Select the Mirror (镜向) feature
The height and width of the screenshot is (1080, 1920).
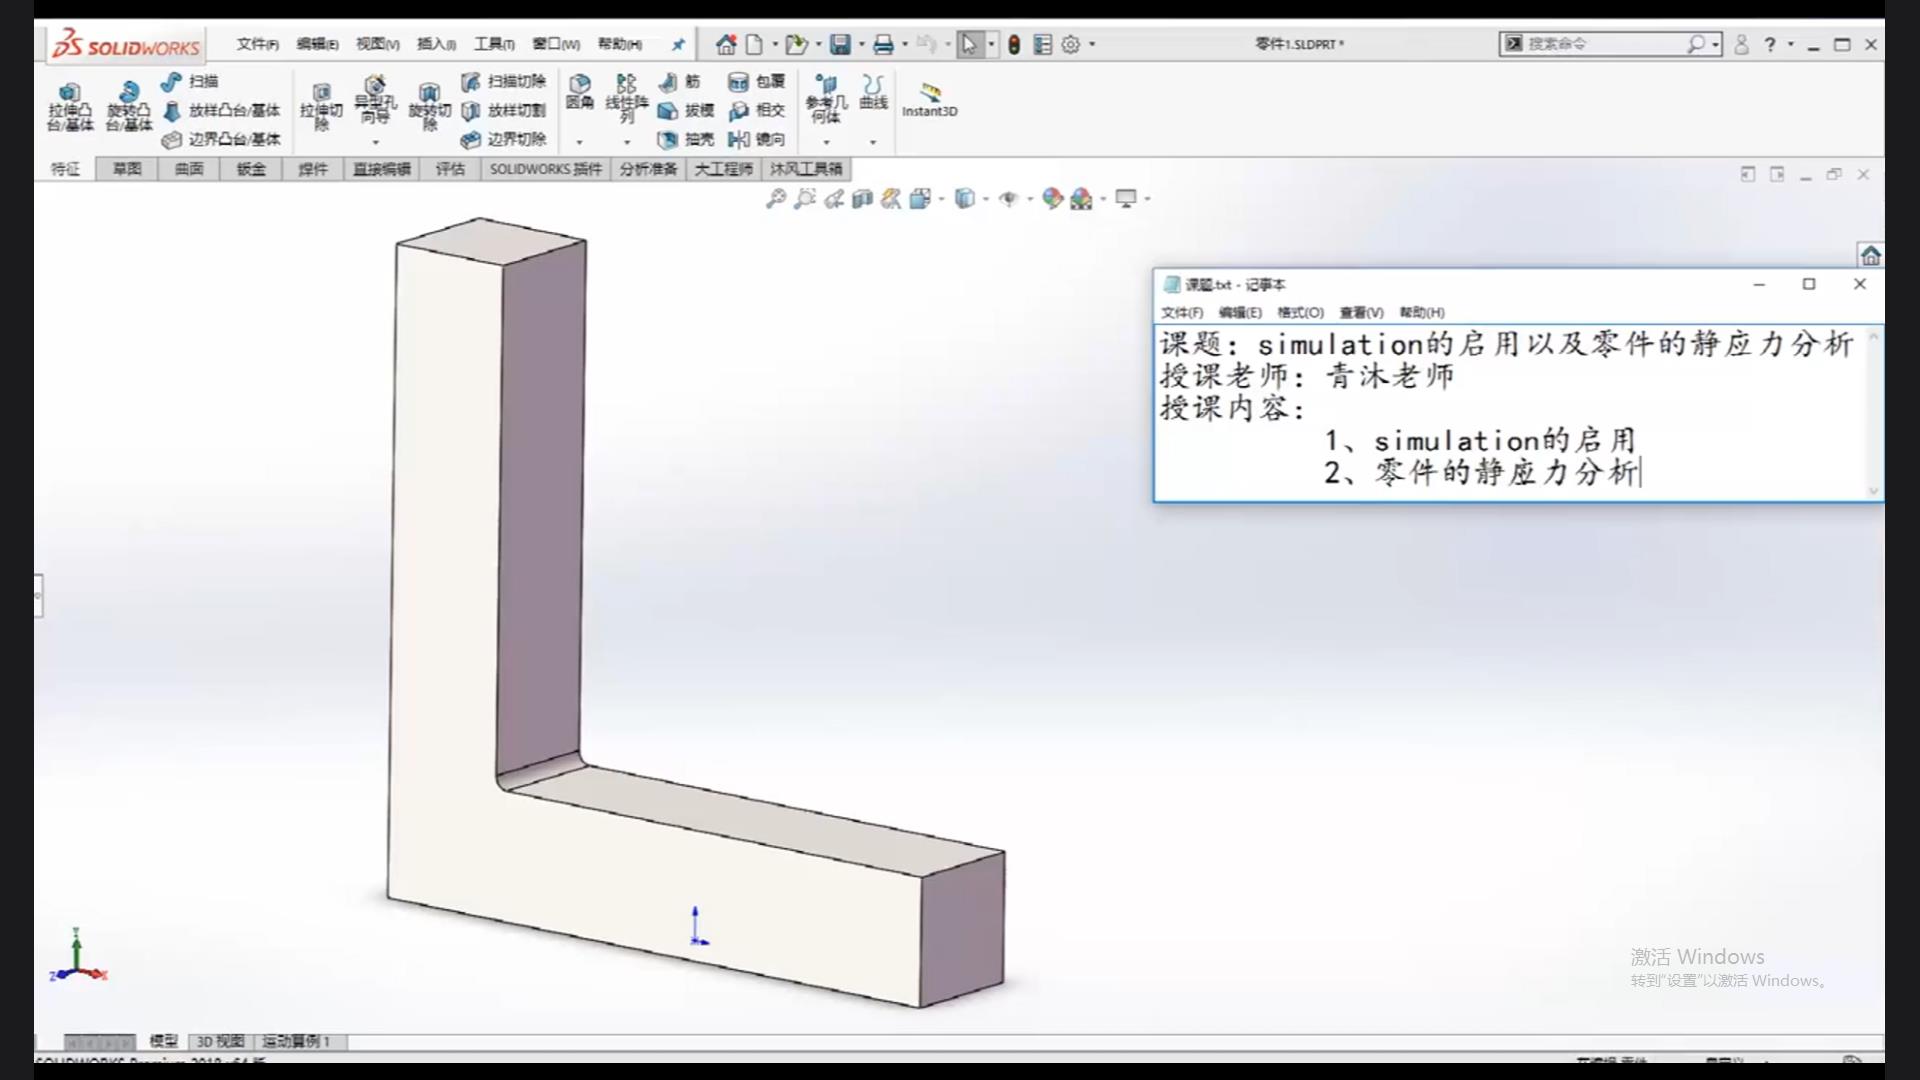pos(756,139)
